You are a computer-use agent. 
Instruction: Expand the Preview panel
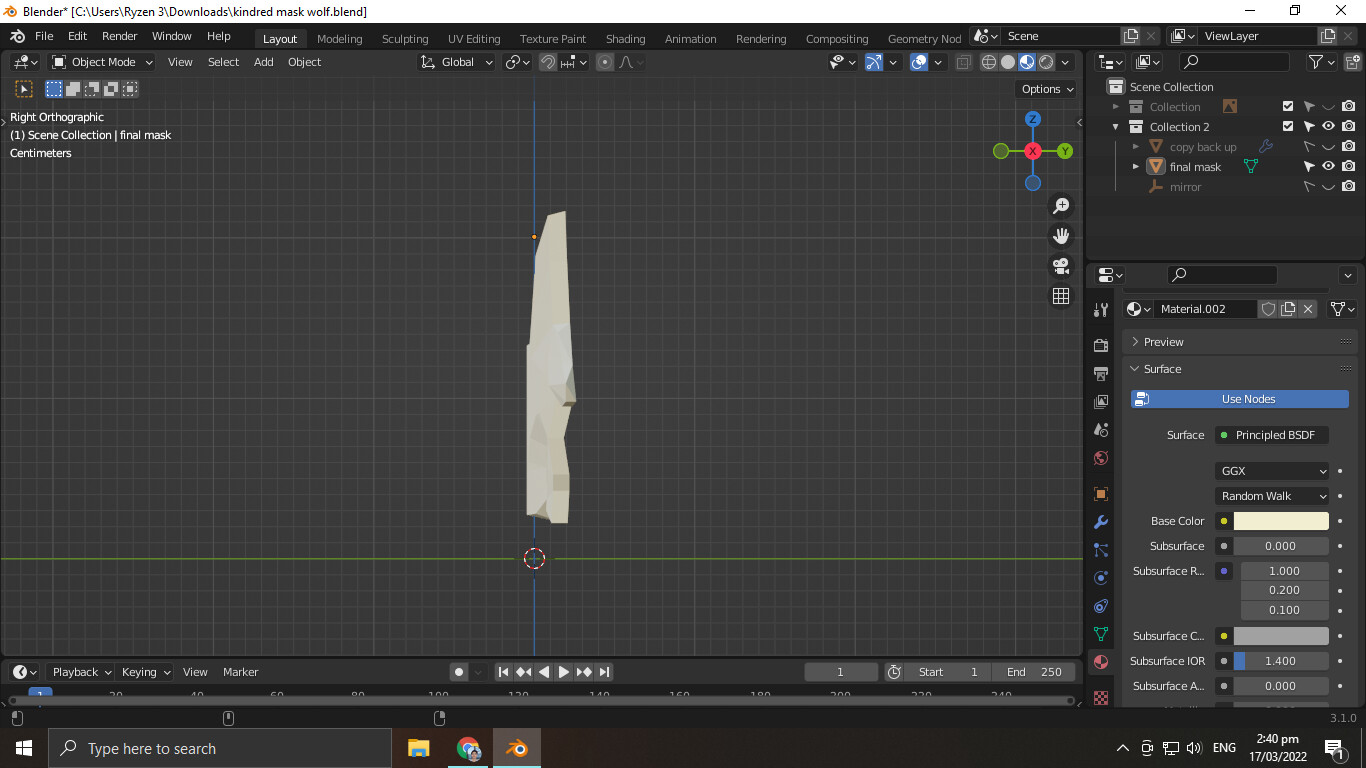click(1163, 342)
